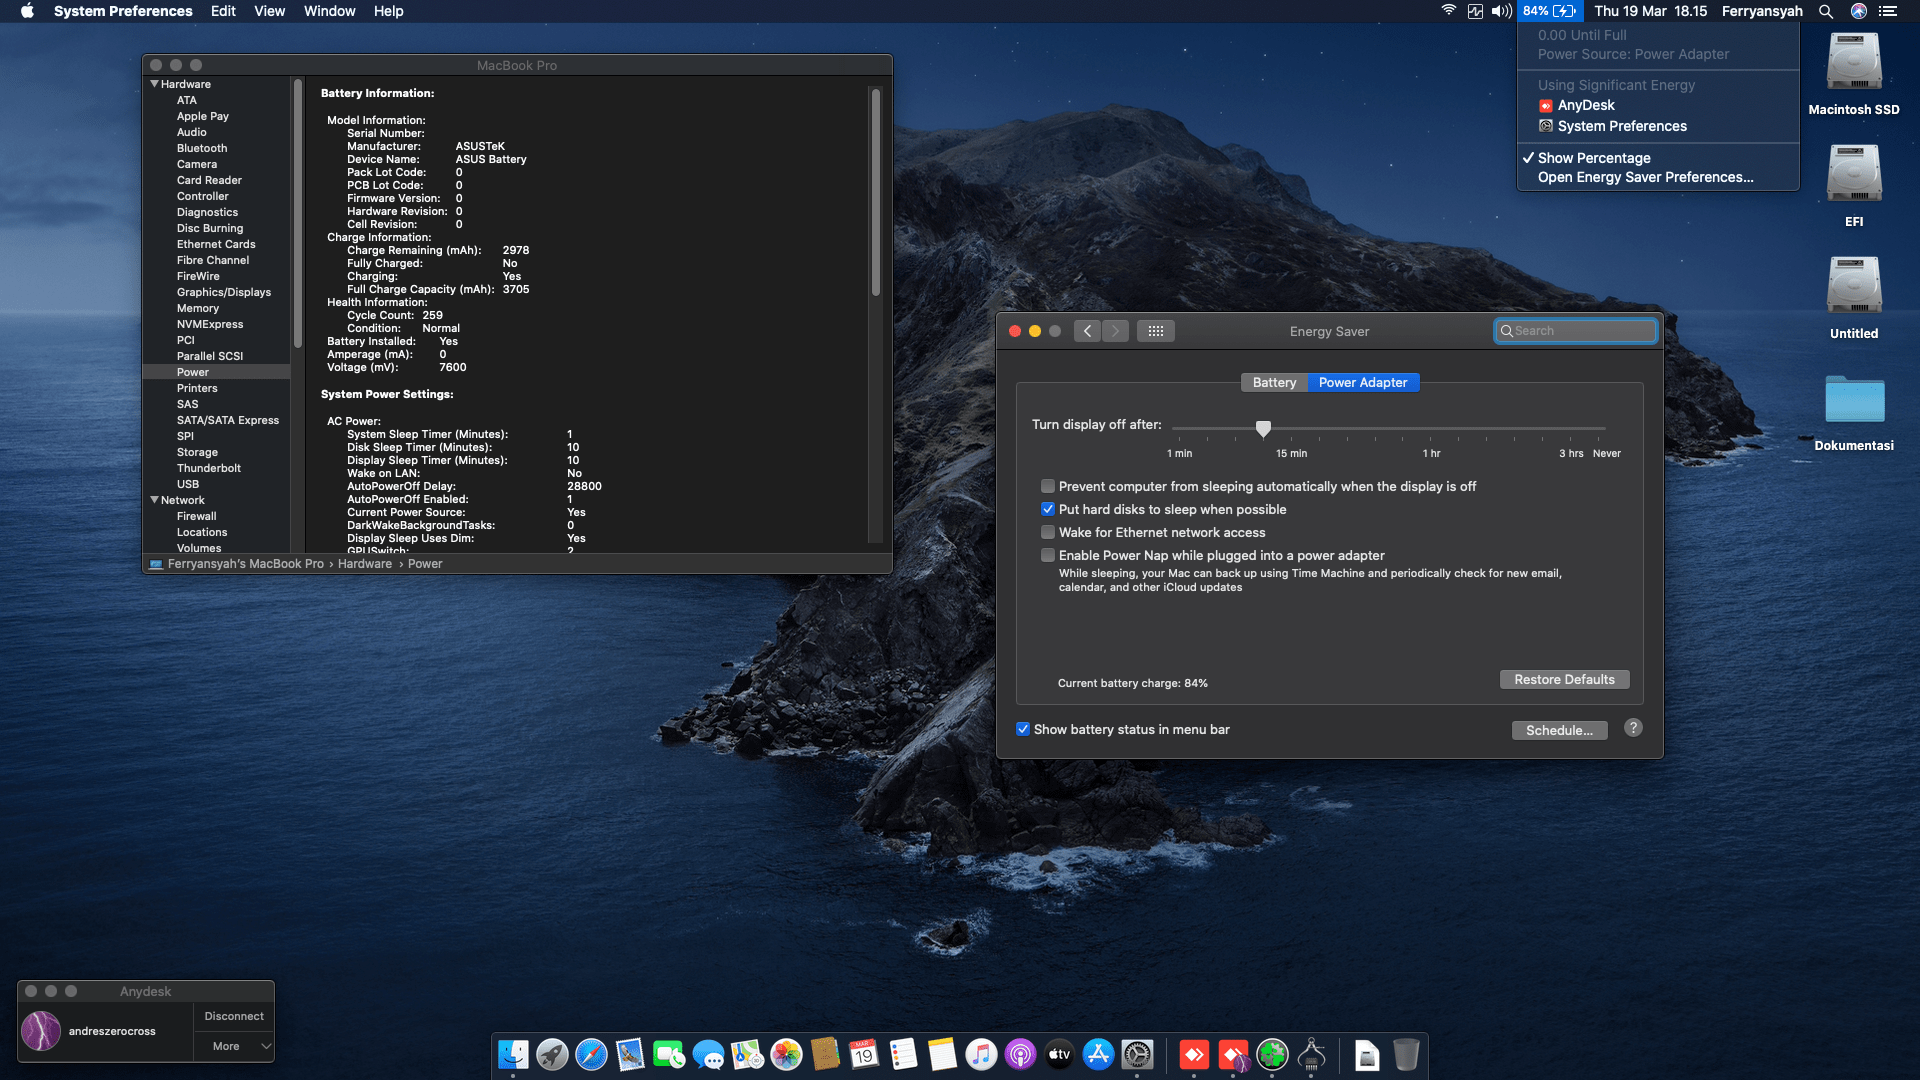Open the Window menu
The width and height of the screenshot is (1920, 1080).
point(329,11)
